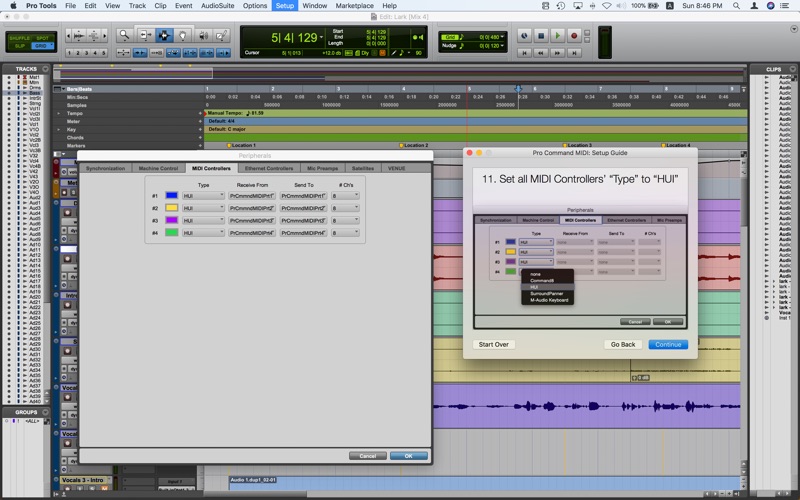The height and width of the screenshot is (500, 800).
Task: Open # Ch's dropdown for controller #1
Action: 345,196
